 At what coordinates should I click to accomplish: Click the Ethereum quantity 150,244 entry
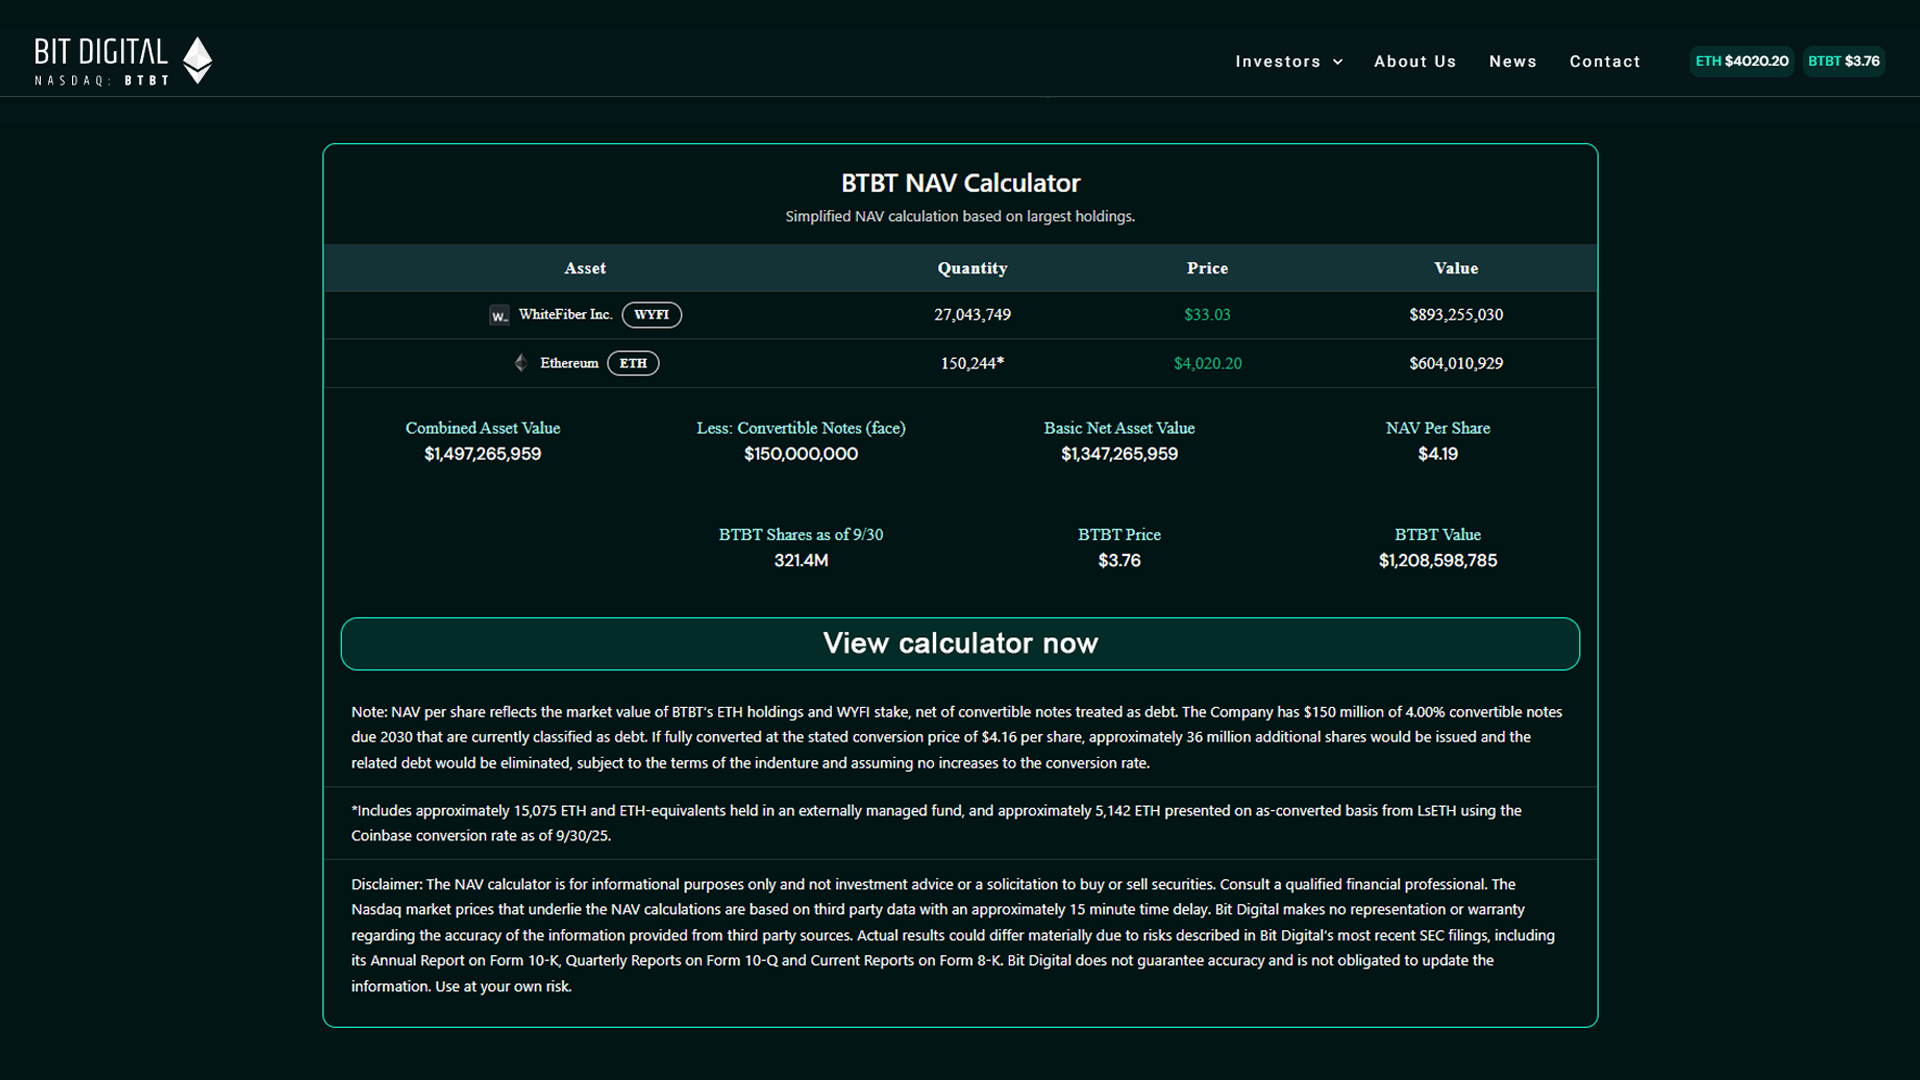point(971,363)
